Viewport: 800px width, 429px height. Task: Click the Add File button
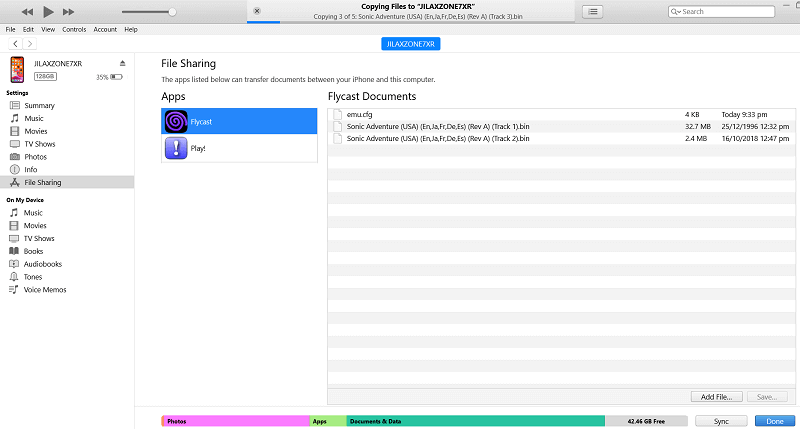[x=716, y=397]
